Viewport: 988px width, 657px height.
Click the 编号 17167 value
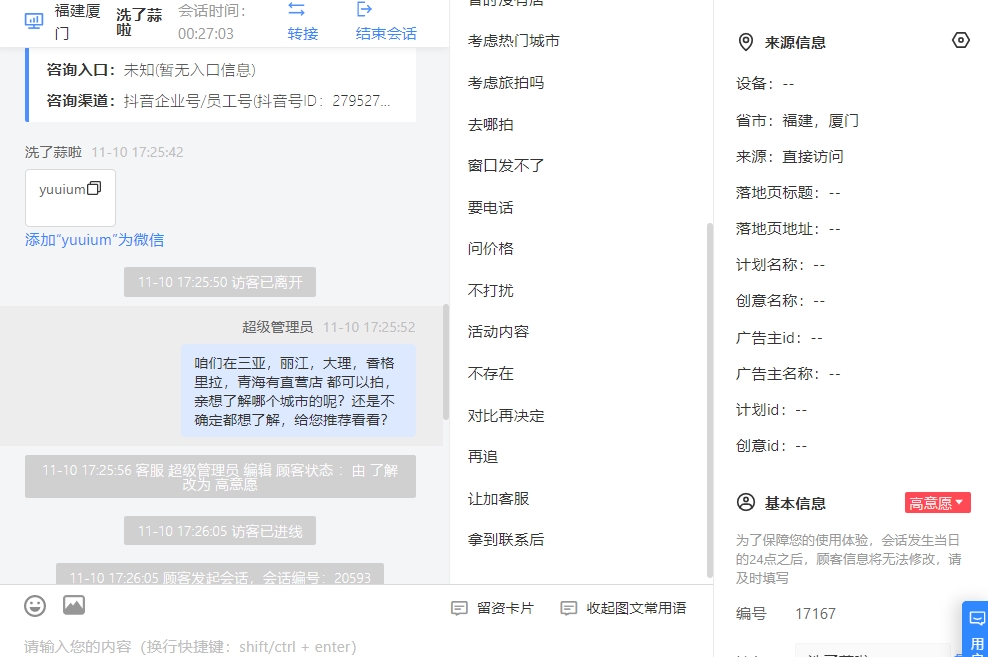tap(815, 614)
